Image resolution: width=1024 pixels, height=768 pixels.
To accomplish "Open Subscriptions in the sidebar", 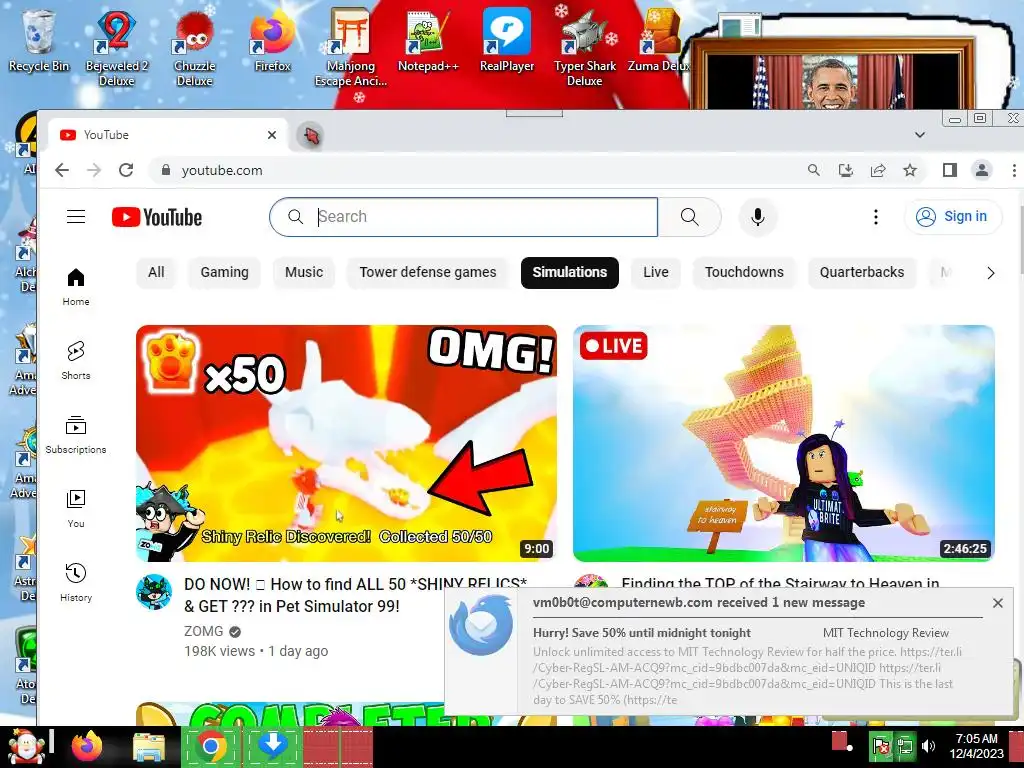I will (x=76, y=434).
